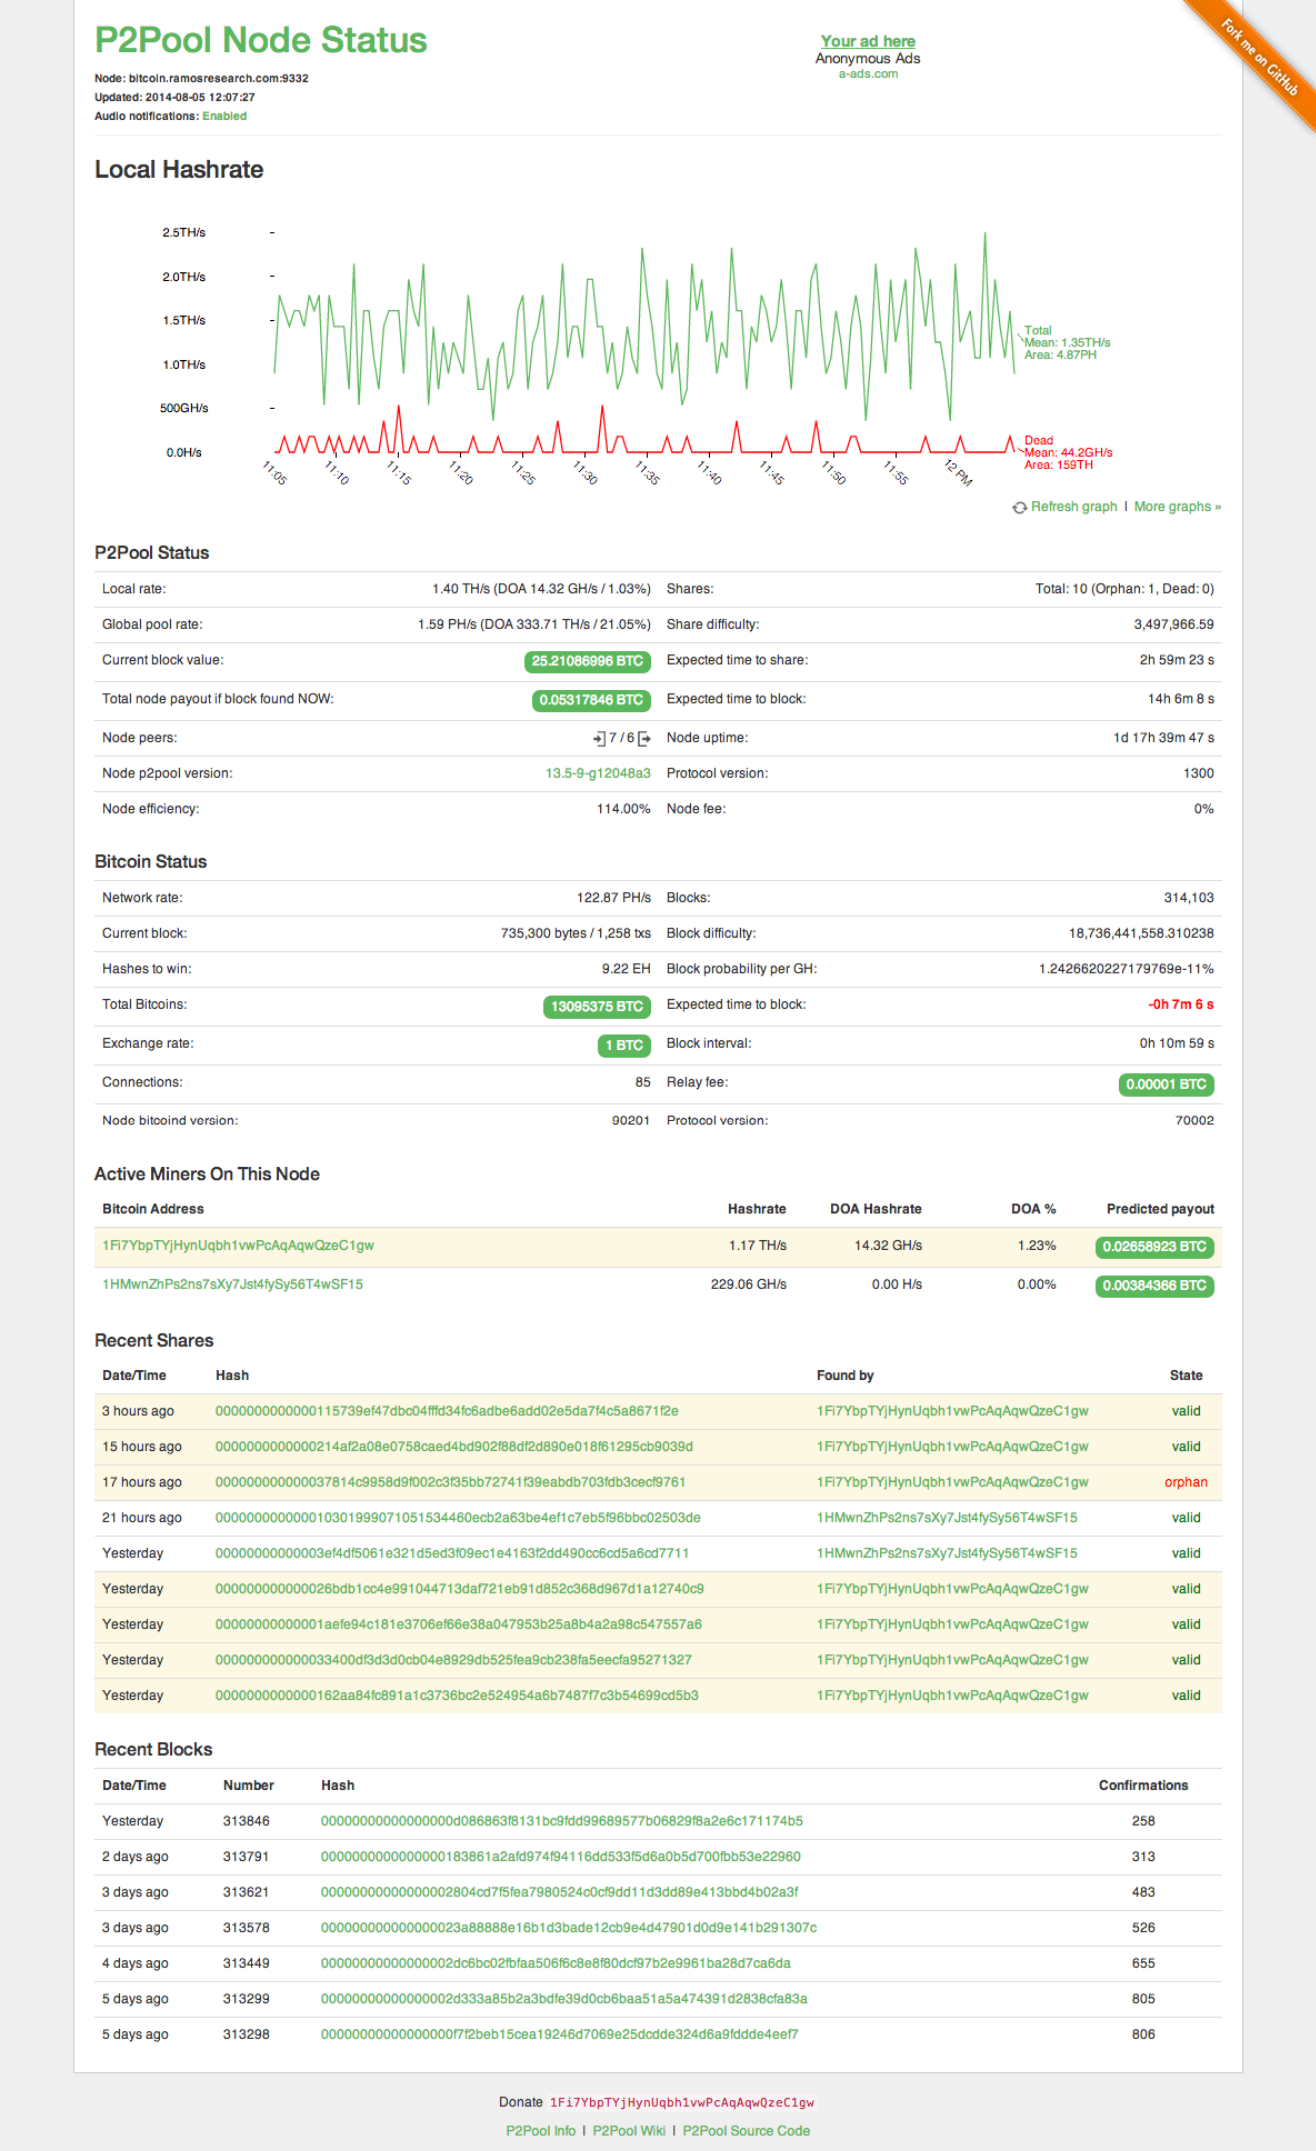Click the Blocks count 314,103
This screenshot has height=2151, width=1316.
[x=1189, y=898]
